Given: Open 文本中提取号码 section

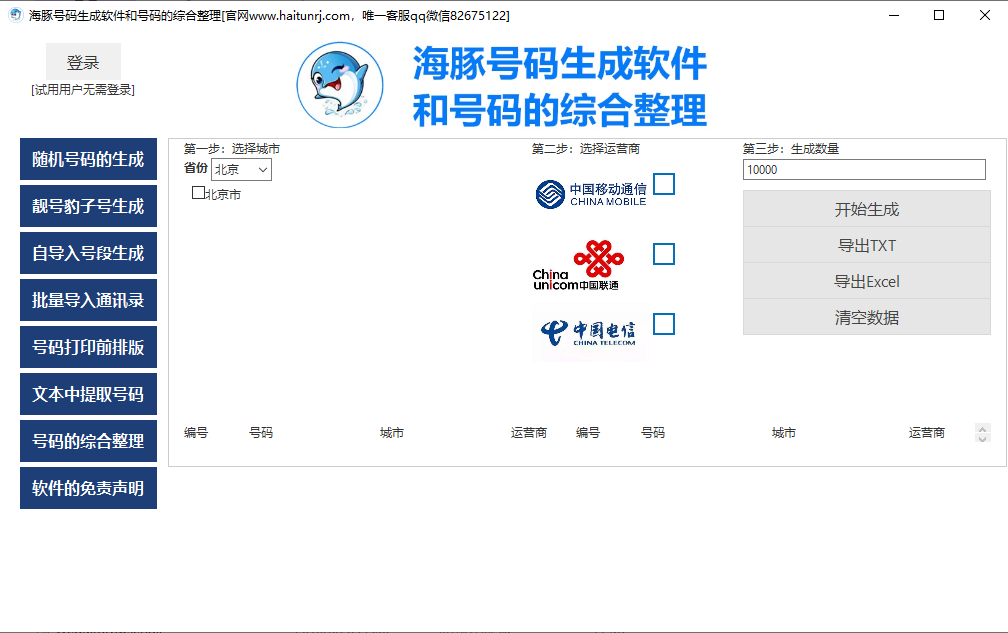Looking at the screenshot, I should coord(88,394).
